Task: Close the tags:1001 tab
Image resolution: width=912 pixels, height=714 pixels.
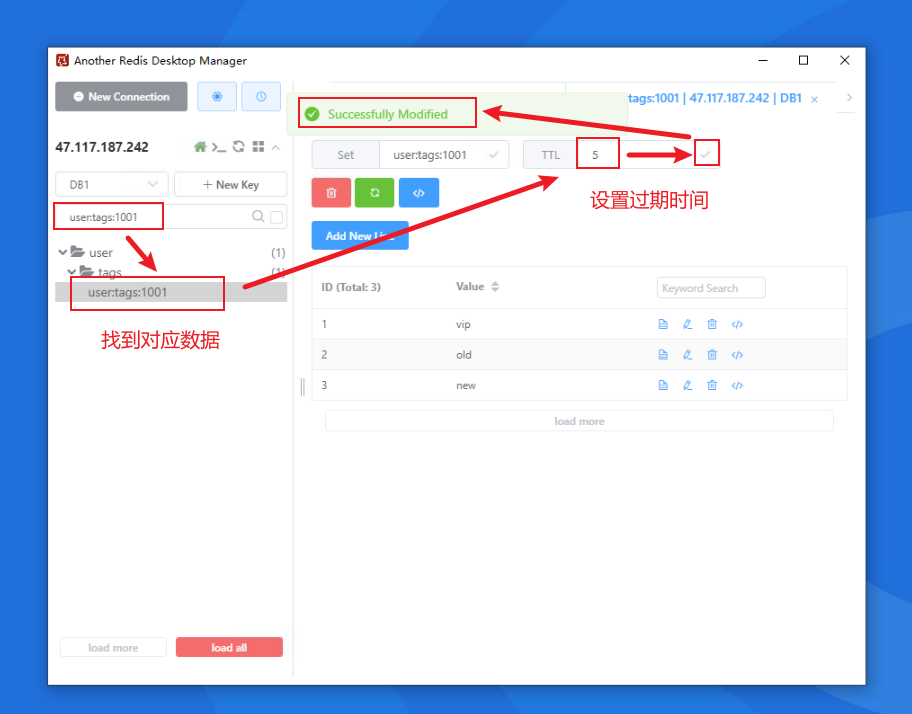Action: coord(815,99)
